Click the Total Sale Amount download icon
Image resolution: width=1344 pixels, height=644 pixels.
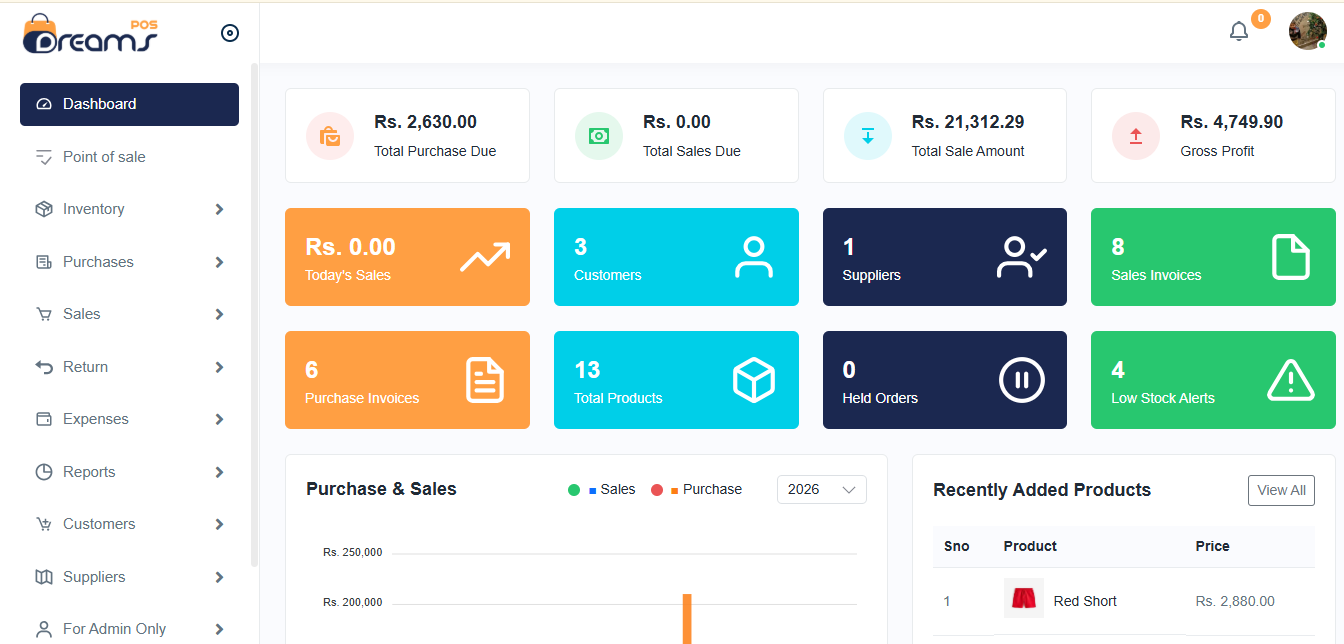pyautogui.click(x=868, y=135)
